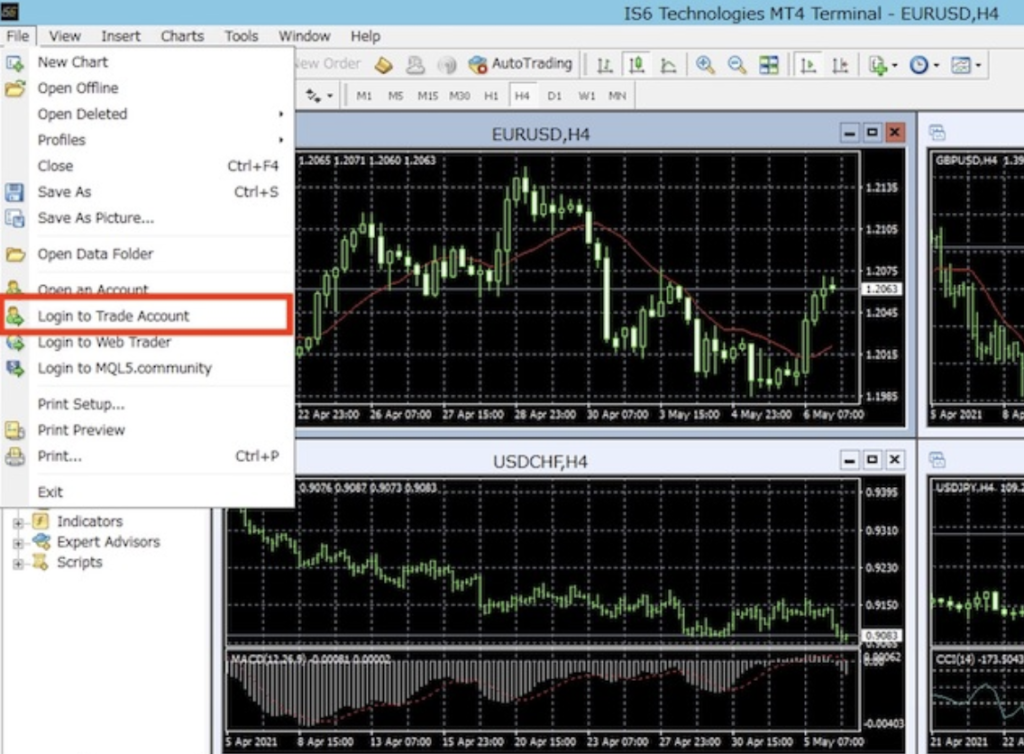Choose Print... menu entry
The image size is (1024, 754).
(x=147, y=456)
